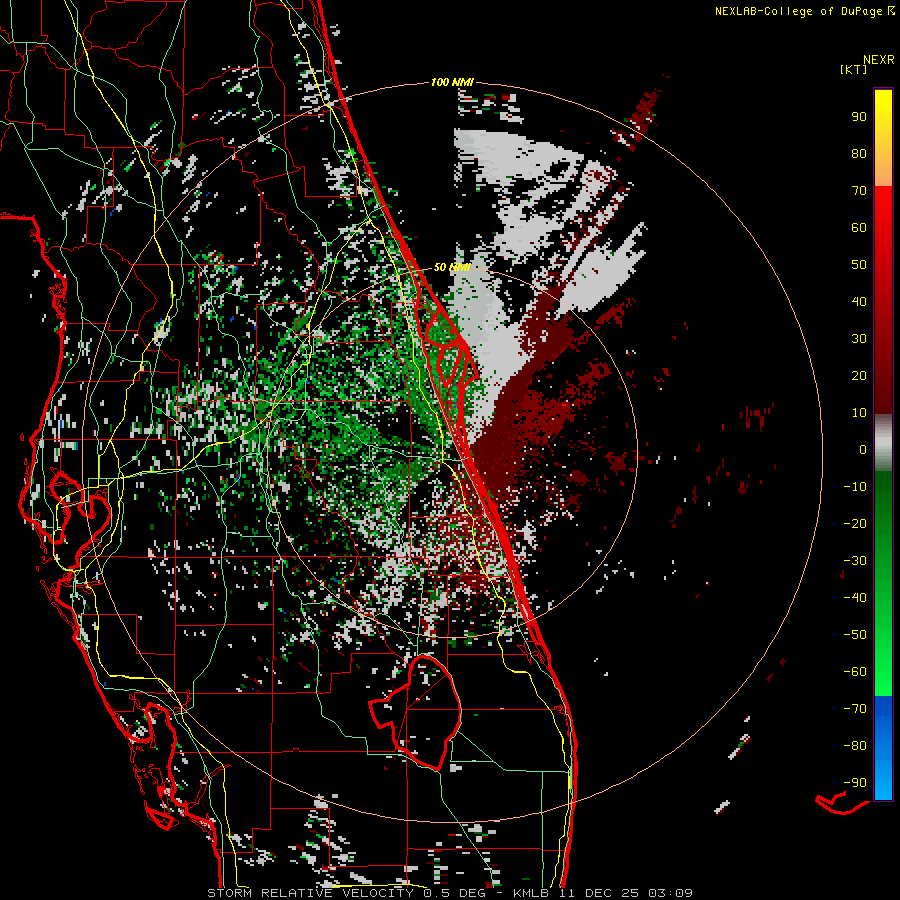The width and height of the screenshot is (900, 900).
Task: Click the -70 value on velocity scale
Action: (855, 708)
